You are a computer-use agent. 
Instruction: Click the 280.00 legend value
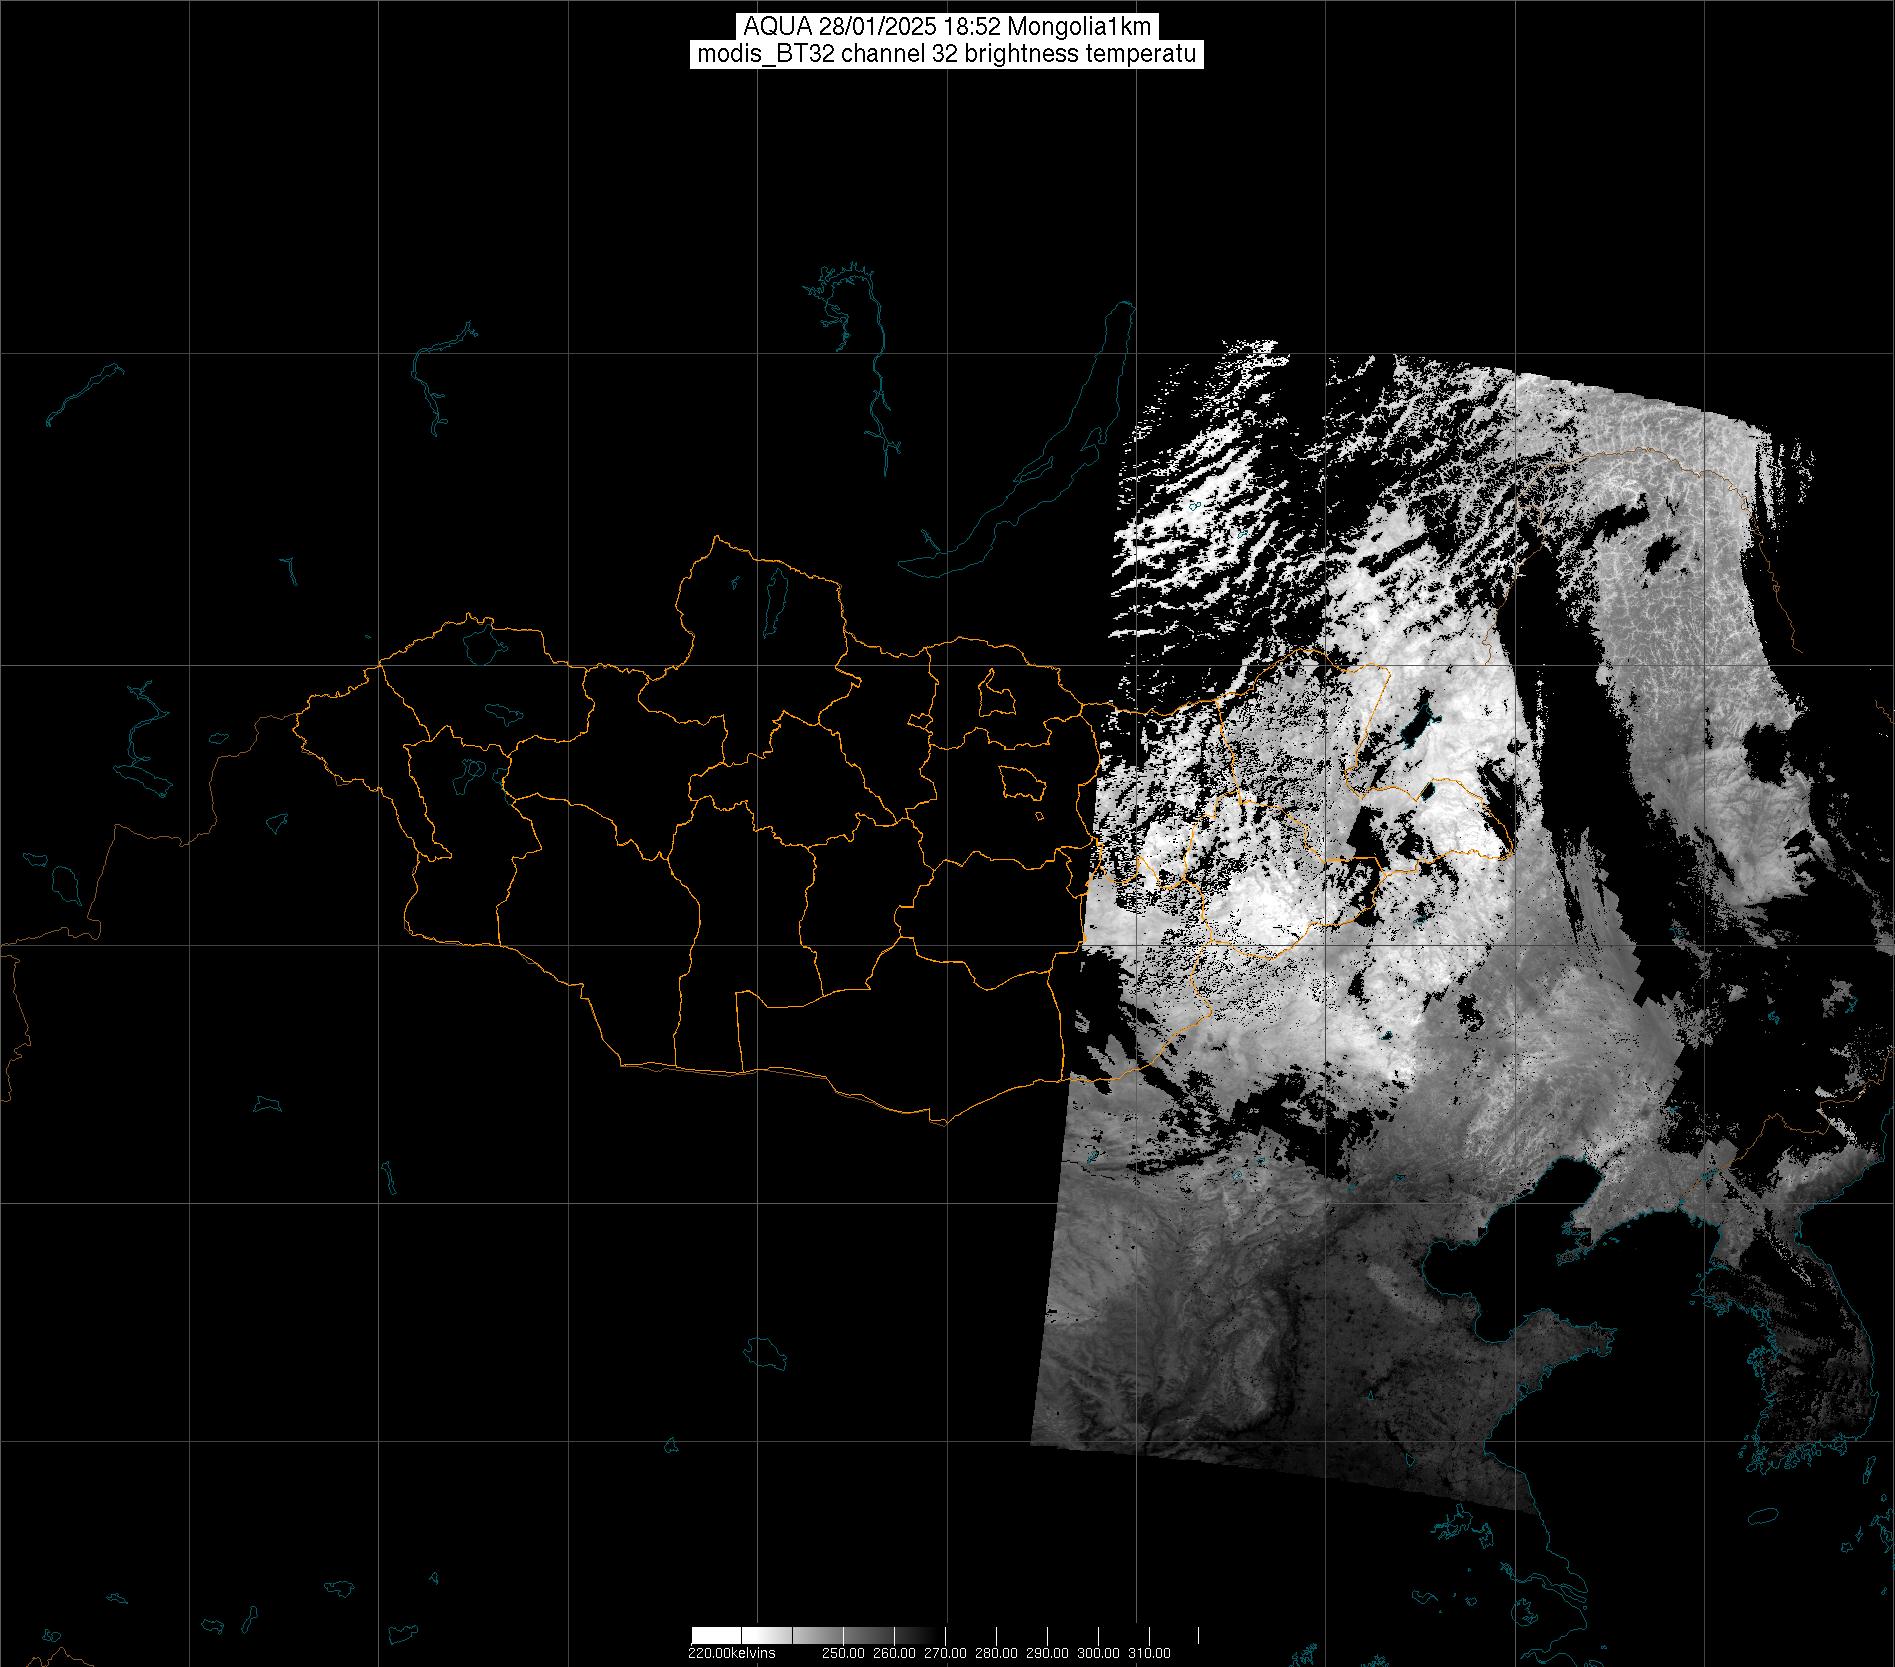(996, 1653)
